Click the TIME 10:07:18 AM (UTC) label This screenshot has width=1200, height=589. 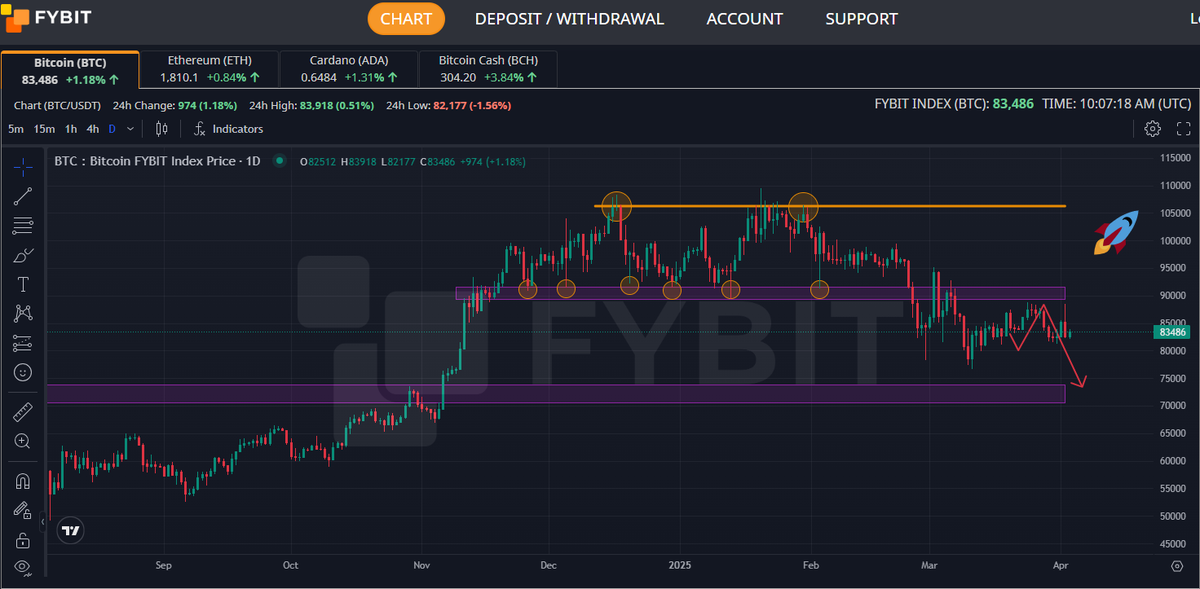point(1116,104)
